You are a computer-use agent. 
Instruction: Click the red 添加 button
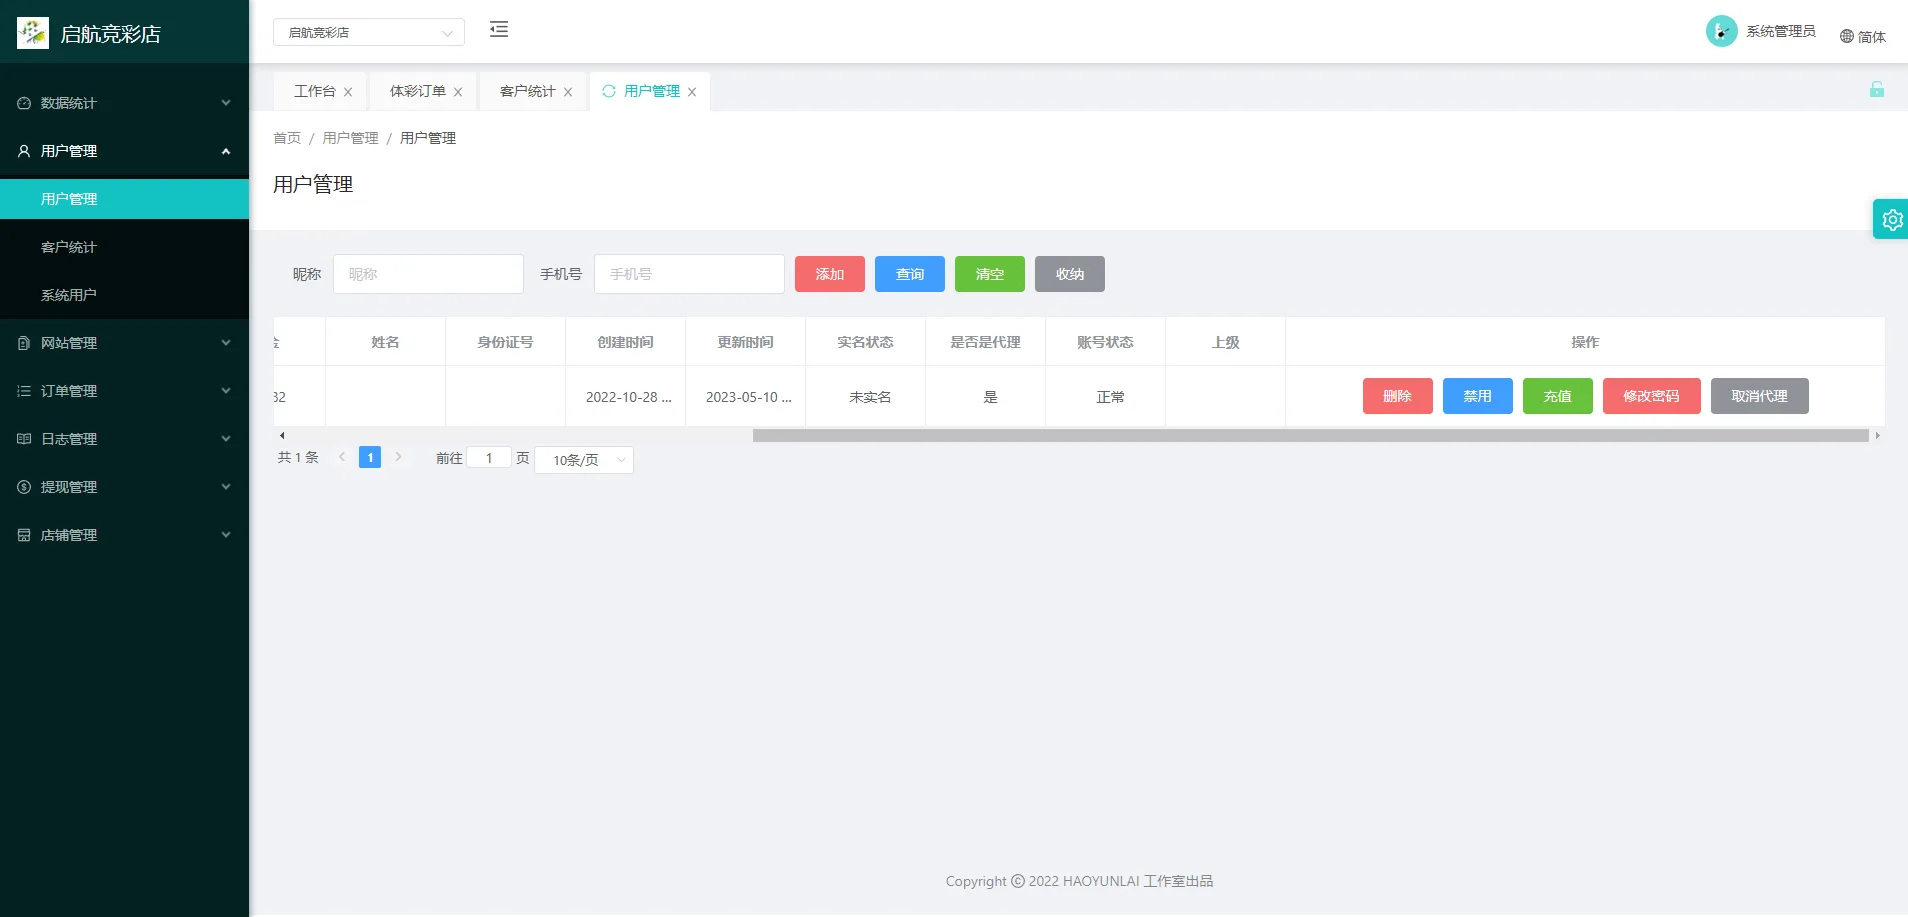829,273
